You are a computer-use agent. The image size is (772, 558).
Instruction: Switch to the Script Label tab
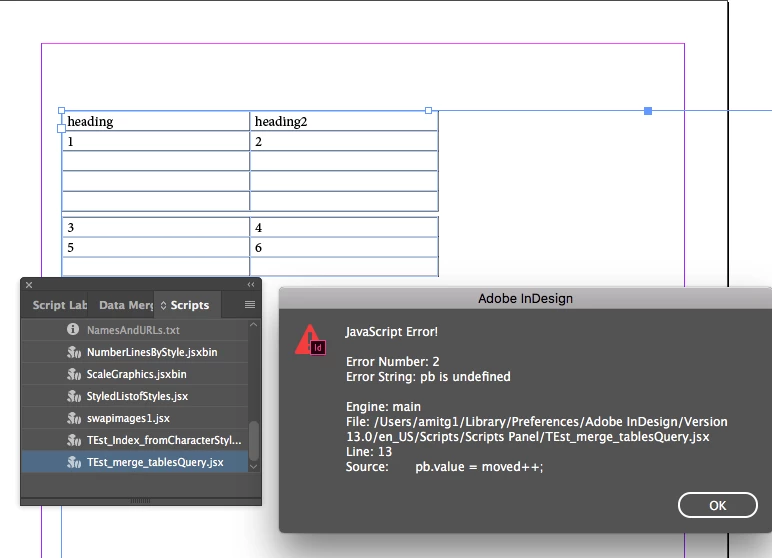59,305
